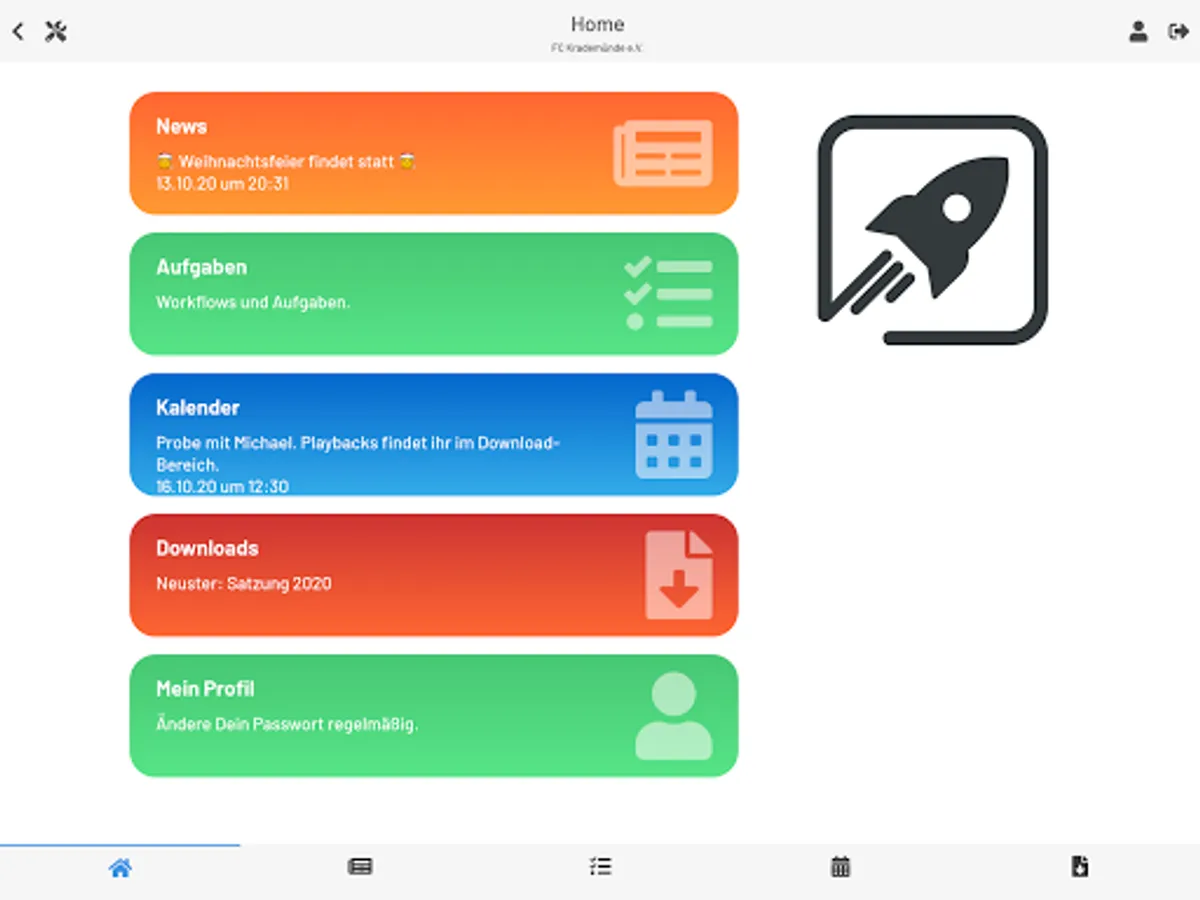Screen dimensions: 1200x900
Task: Click the 'Home' title in the header
Action: pyautogui.click(x=598, y=24)
